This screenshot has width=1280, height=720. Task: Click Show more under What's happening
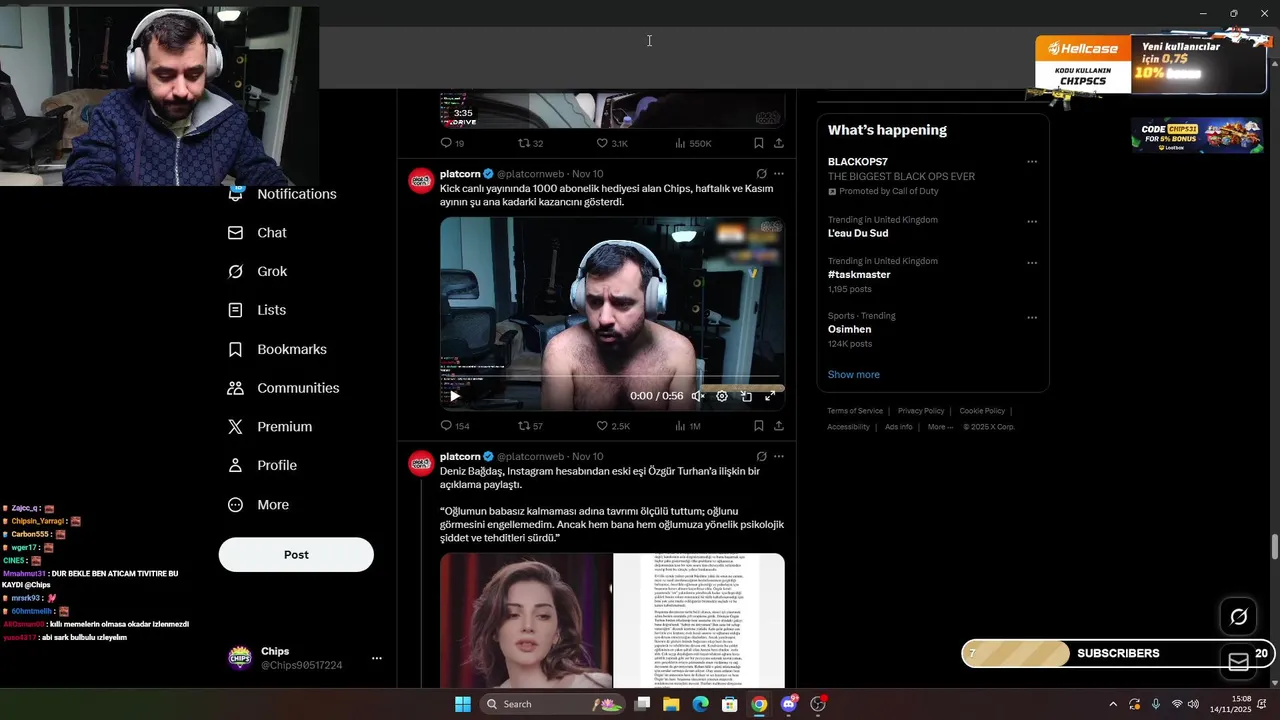pyautogui.click(x=854, y=375)
